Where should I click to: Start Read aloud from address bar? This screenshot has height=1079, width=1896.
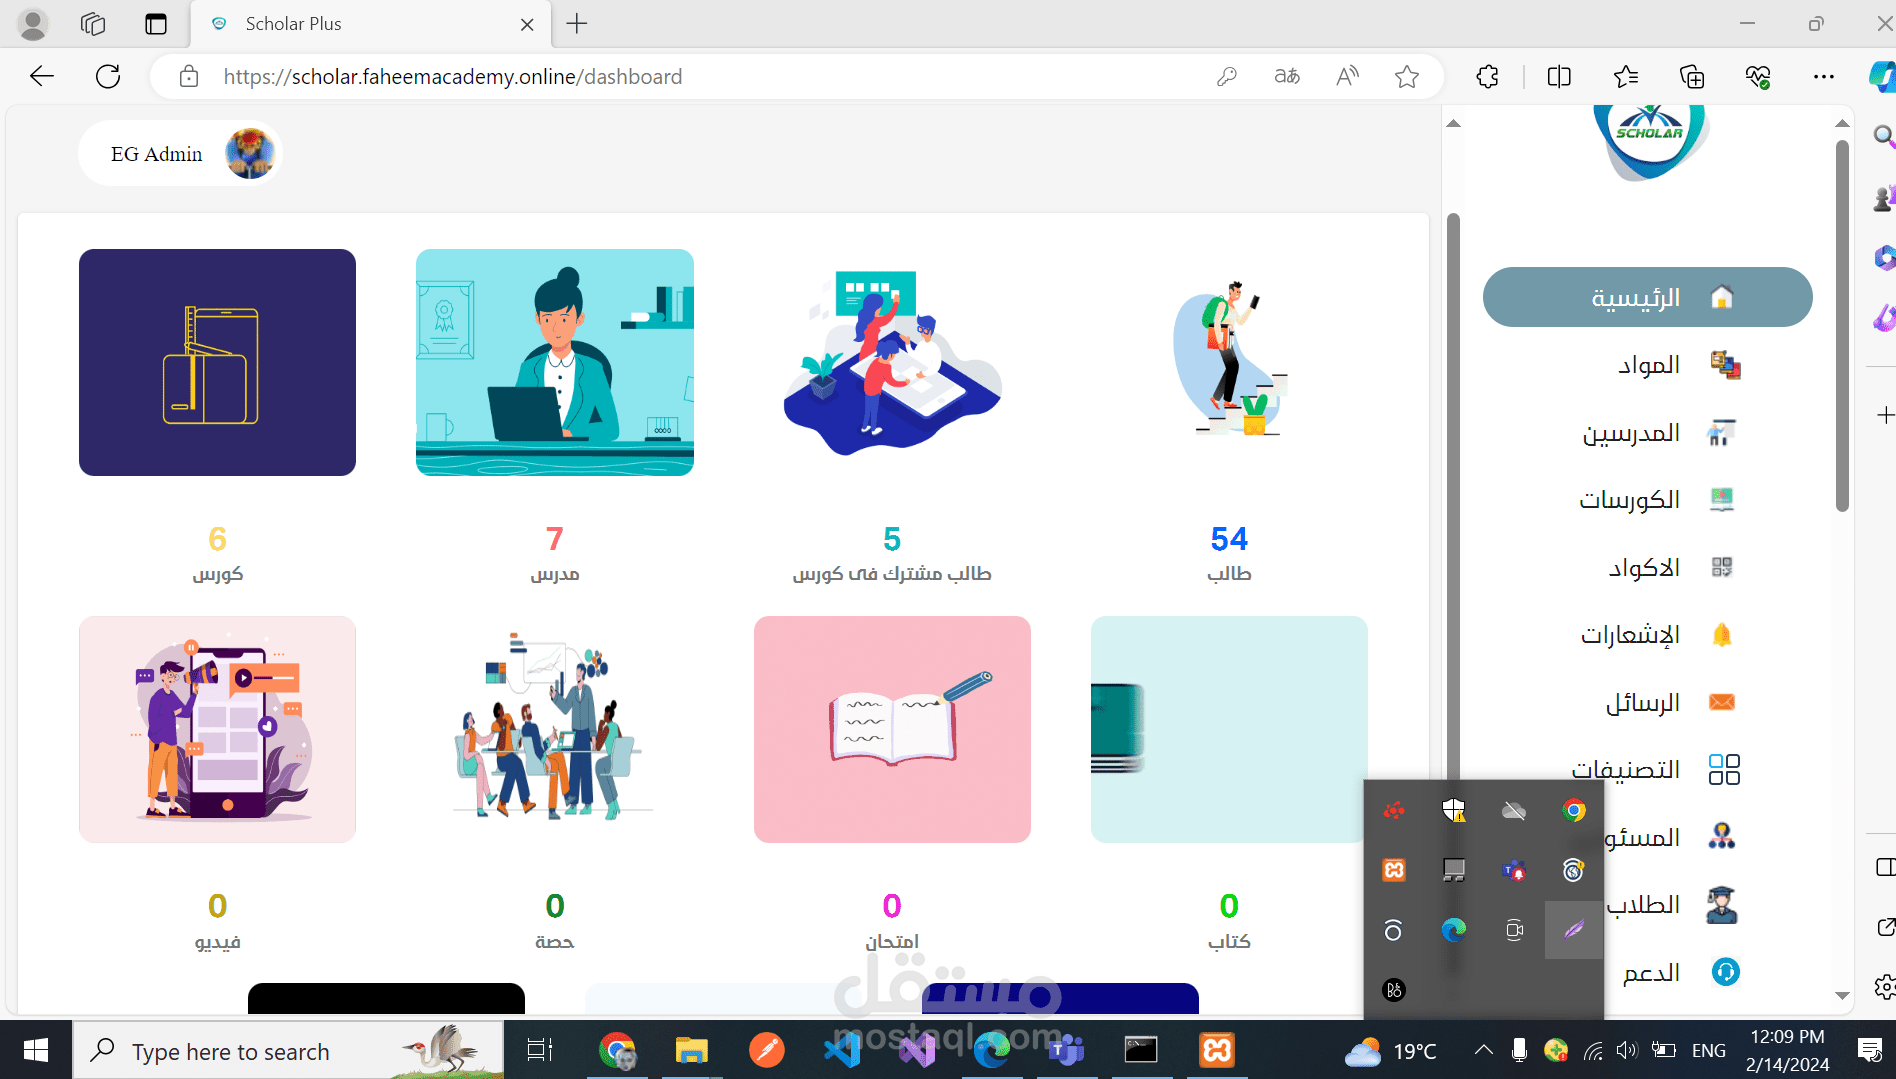pos(1347,76)
